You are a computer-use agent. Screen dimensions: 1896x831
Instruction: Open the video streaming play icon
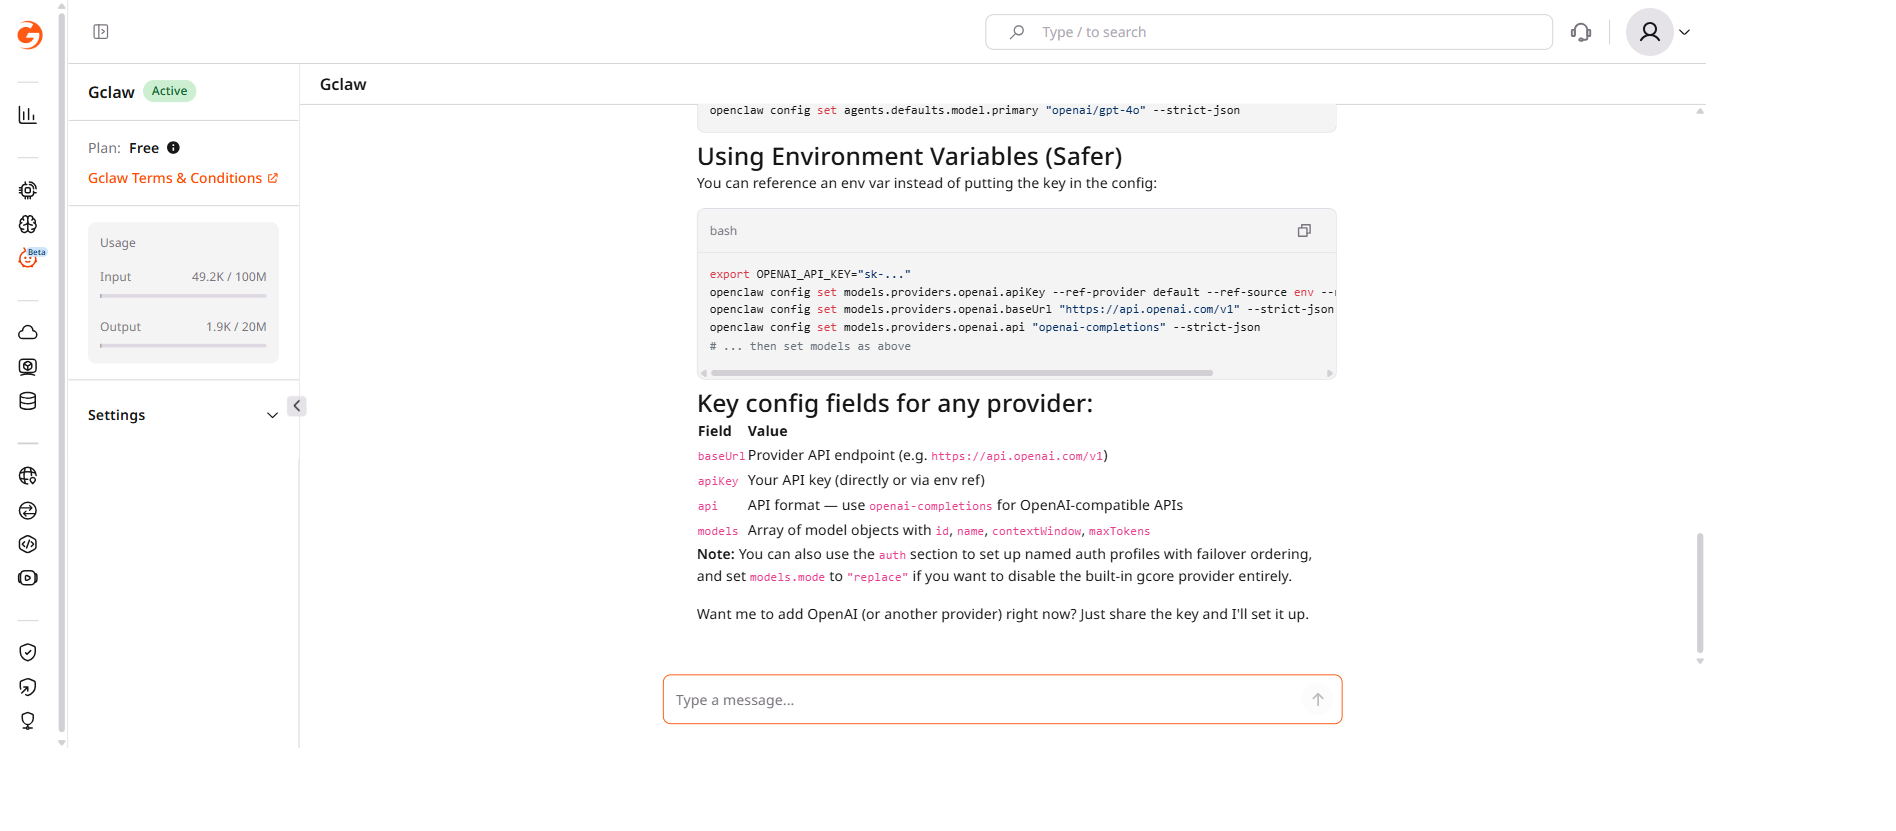click(28, 578)
